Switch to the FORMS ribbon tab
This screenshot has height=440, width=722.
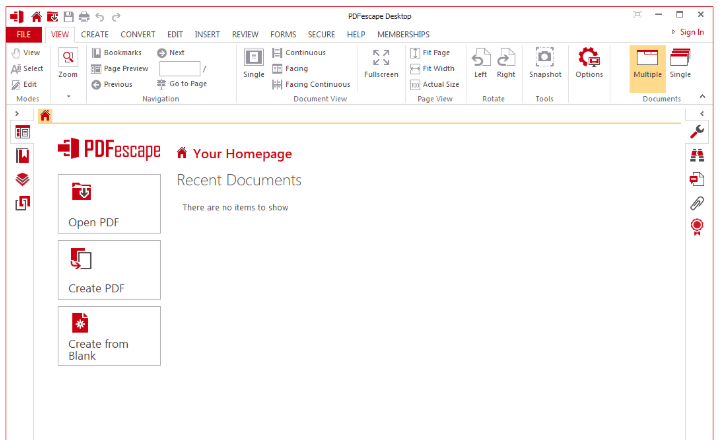coord(283,35)
